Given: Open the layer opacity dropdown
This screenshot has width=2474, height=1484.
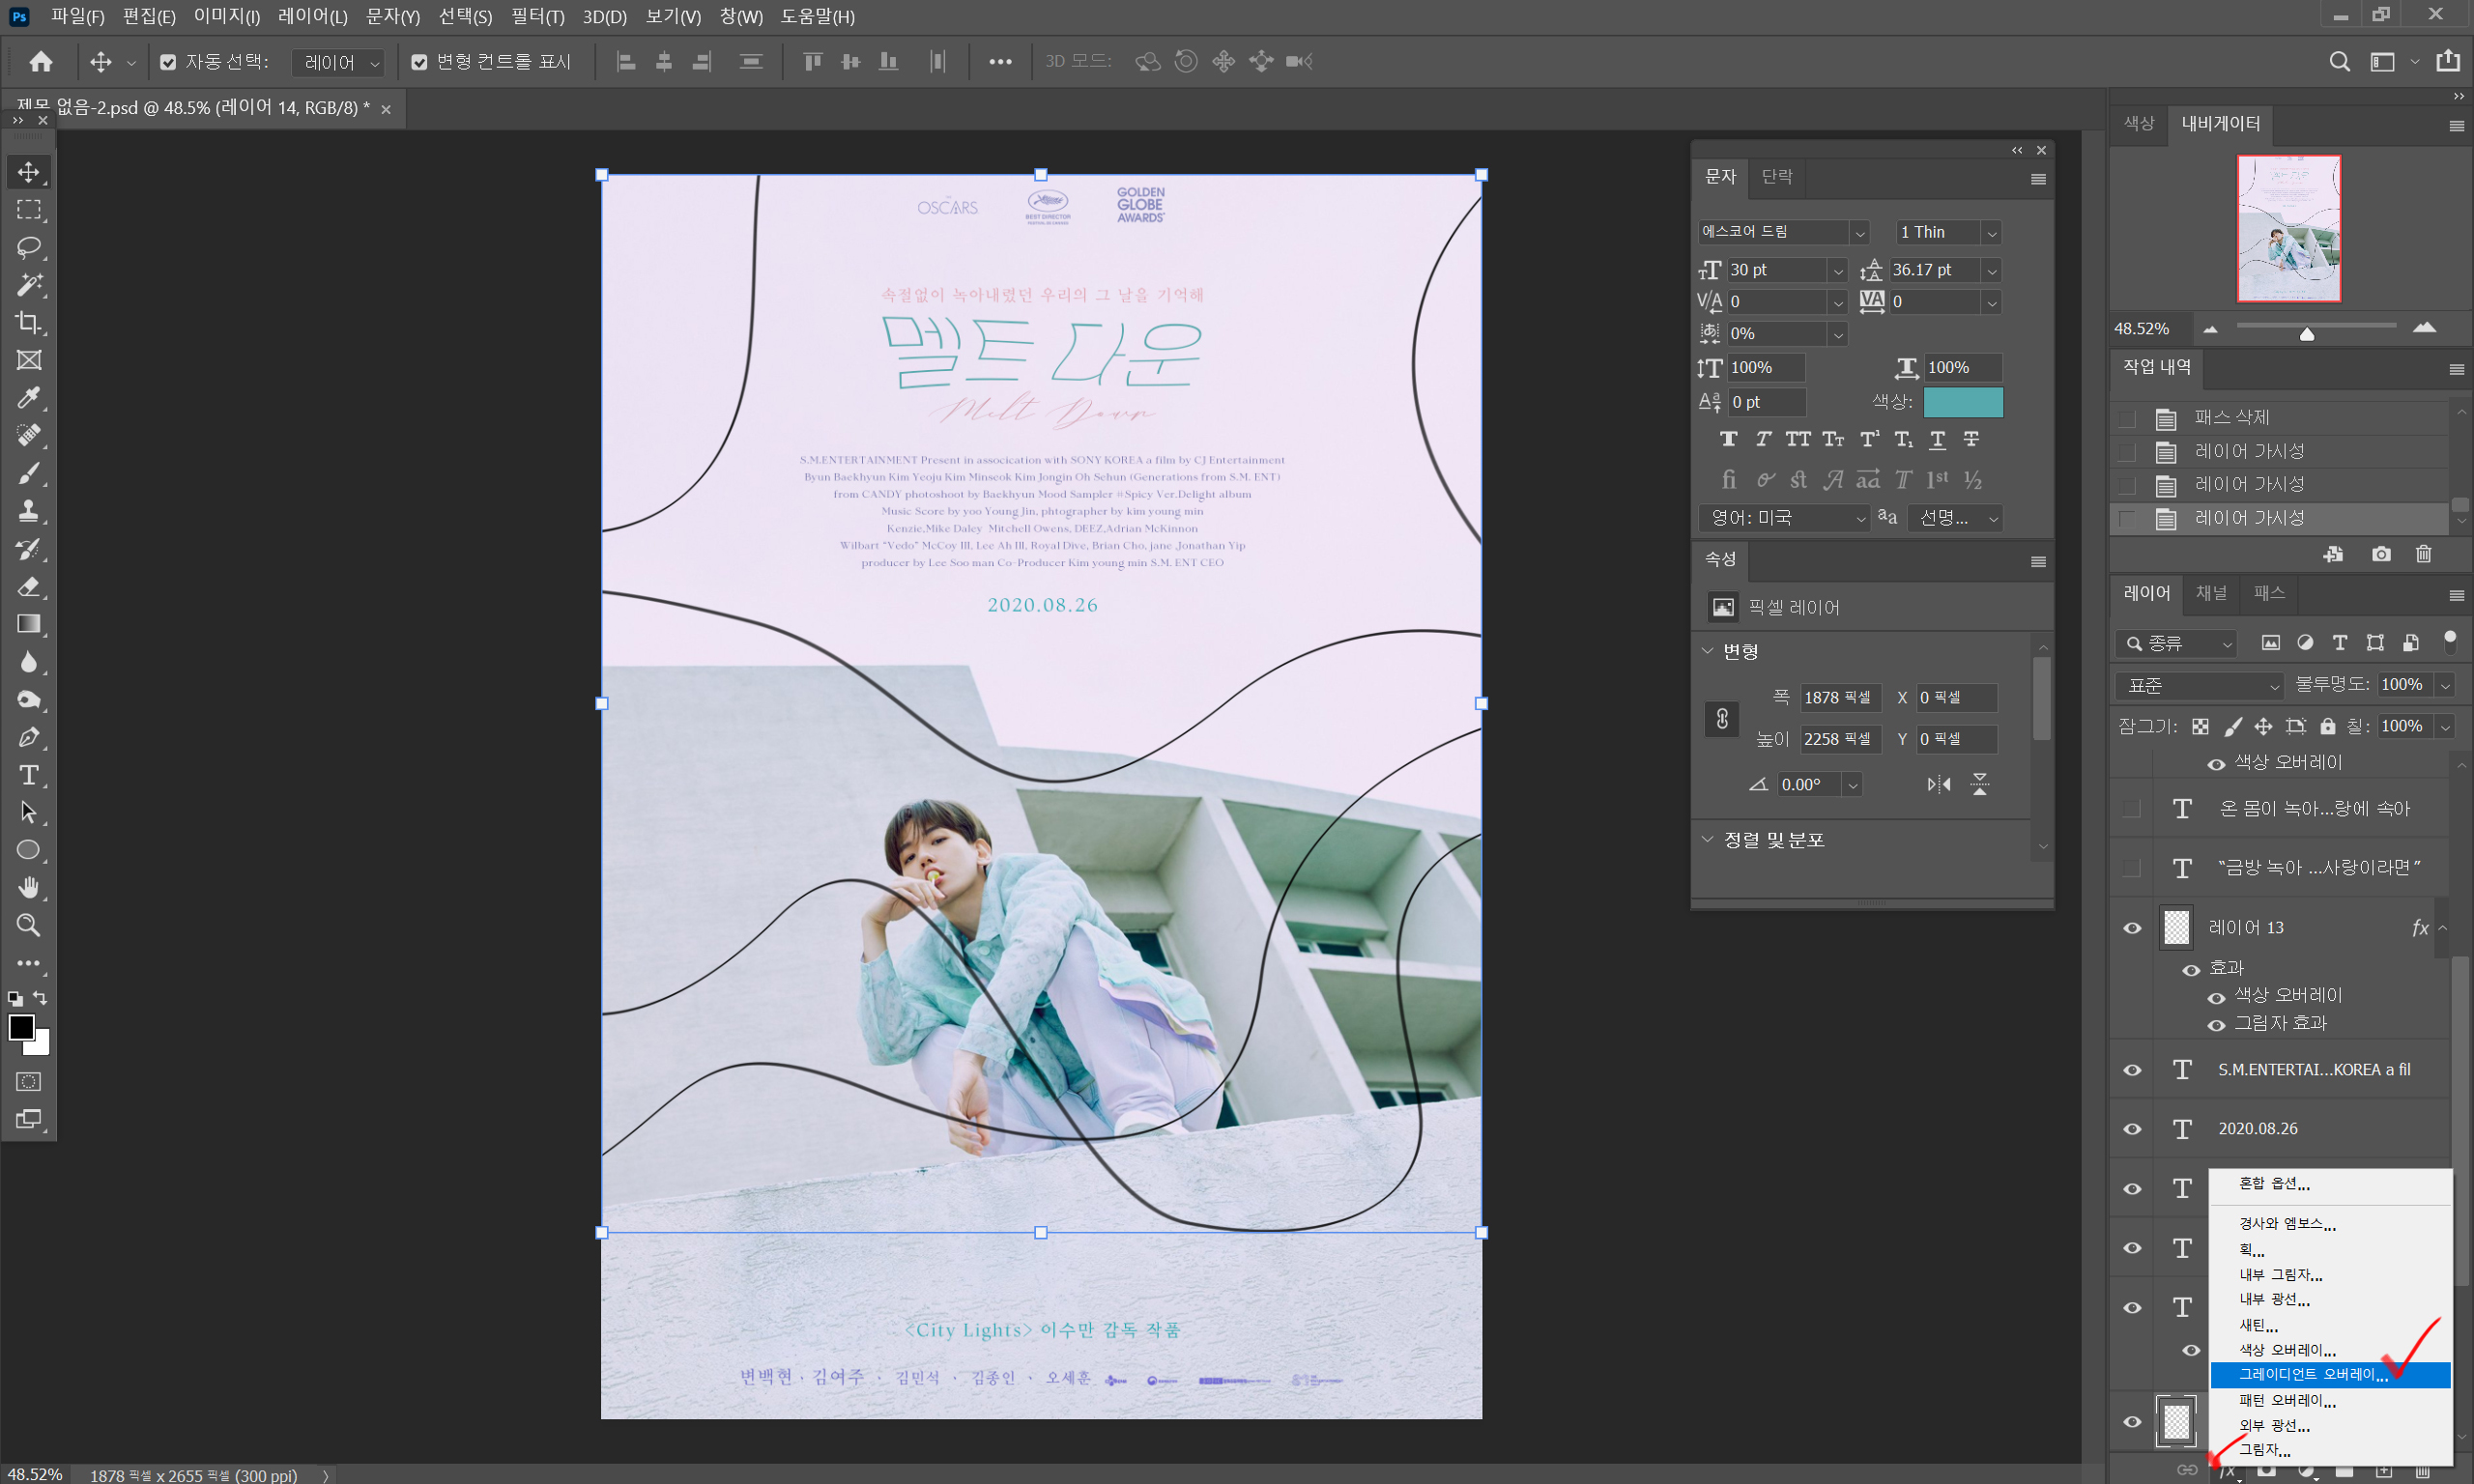Looking at the screenshot, I should pyautogui.click(x=2446, y=686).
